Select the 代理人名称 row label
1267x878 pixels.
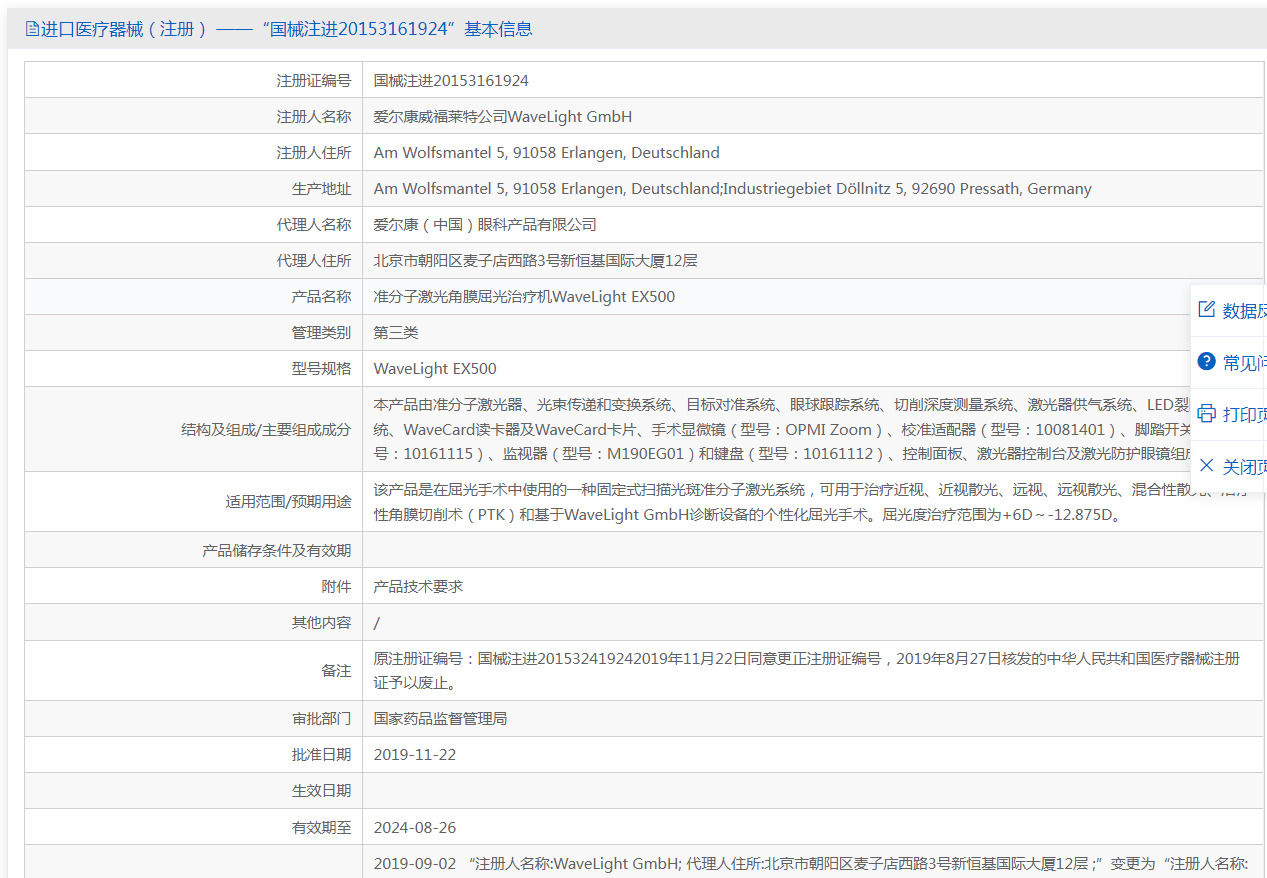point(314,225)
